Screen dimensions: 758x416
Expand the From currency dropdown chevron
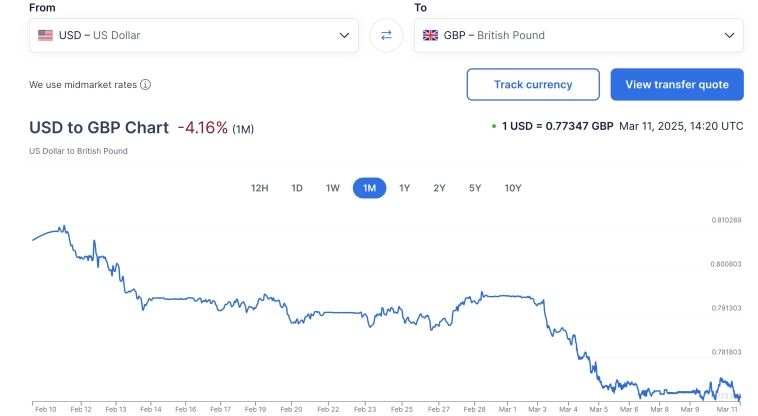tap(344, 35)
